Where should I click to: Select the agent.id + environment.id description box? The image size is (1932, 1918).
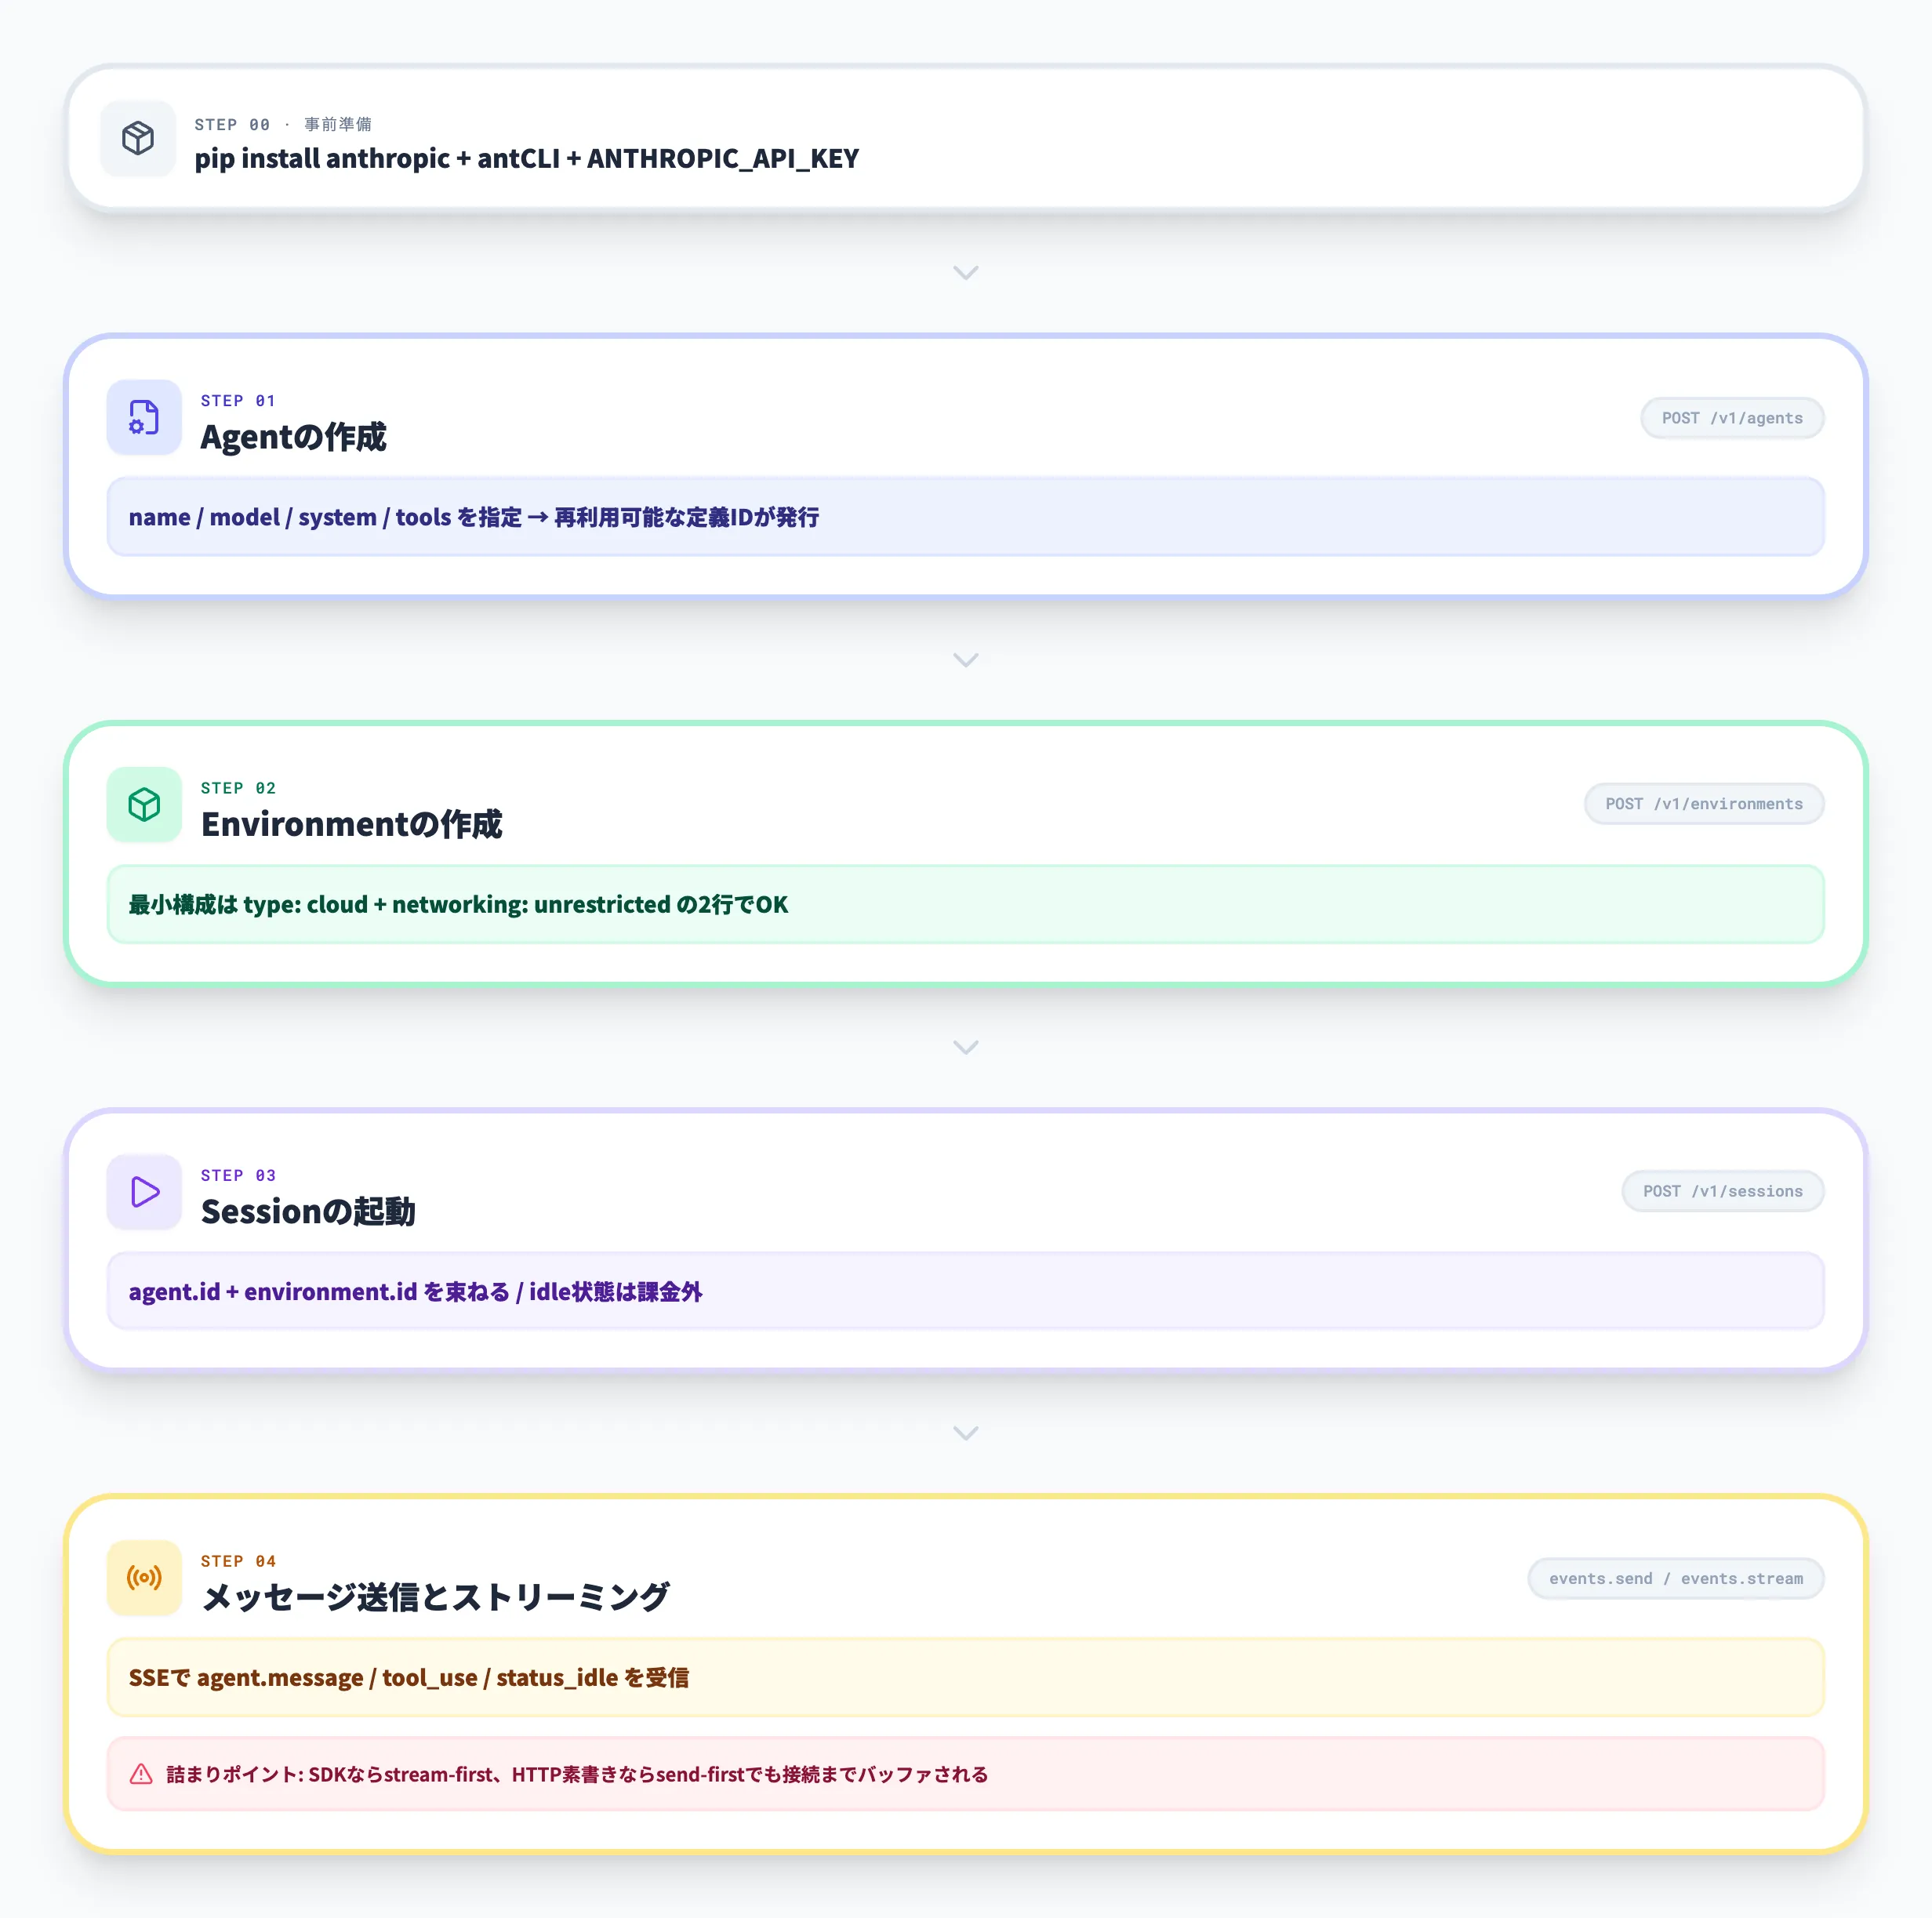pyautogui.click(x=965, y=1291)
